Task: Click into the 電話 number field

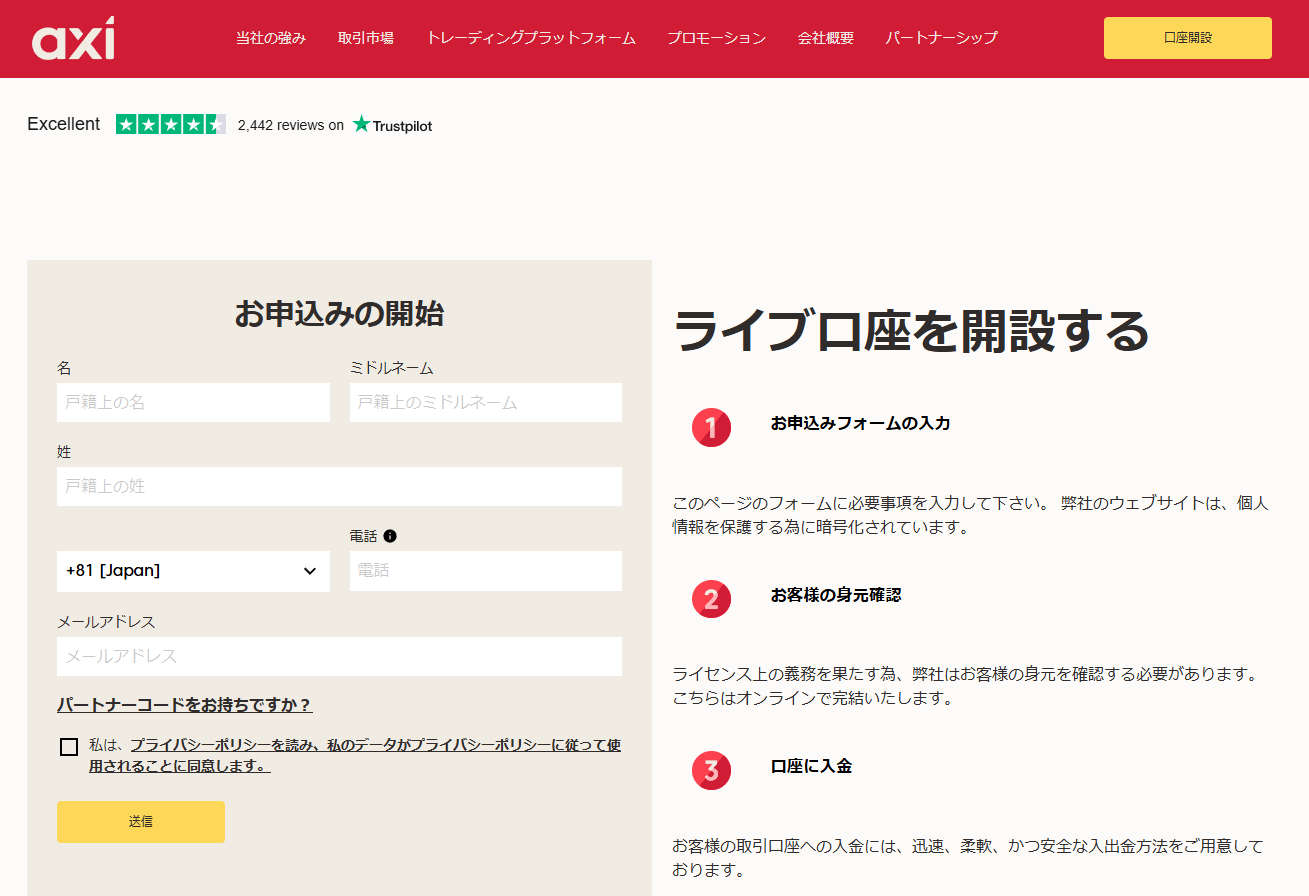Action: 485,571
